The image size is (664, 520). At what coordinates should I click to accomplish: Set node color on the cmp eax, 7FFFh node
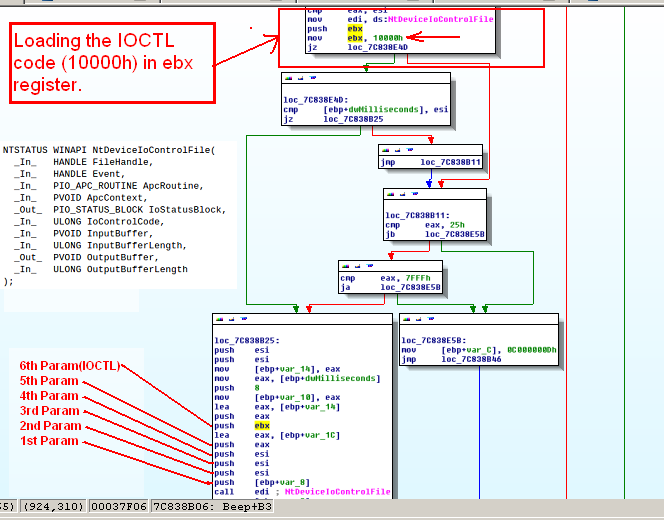pos(346,266)
